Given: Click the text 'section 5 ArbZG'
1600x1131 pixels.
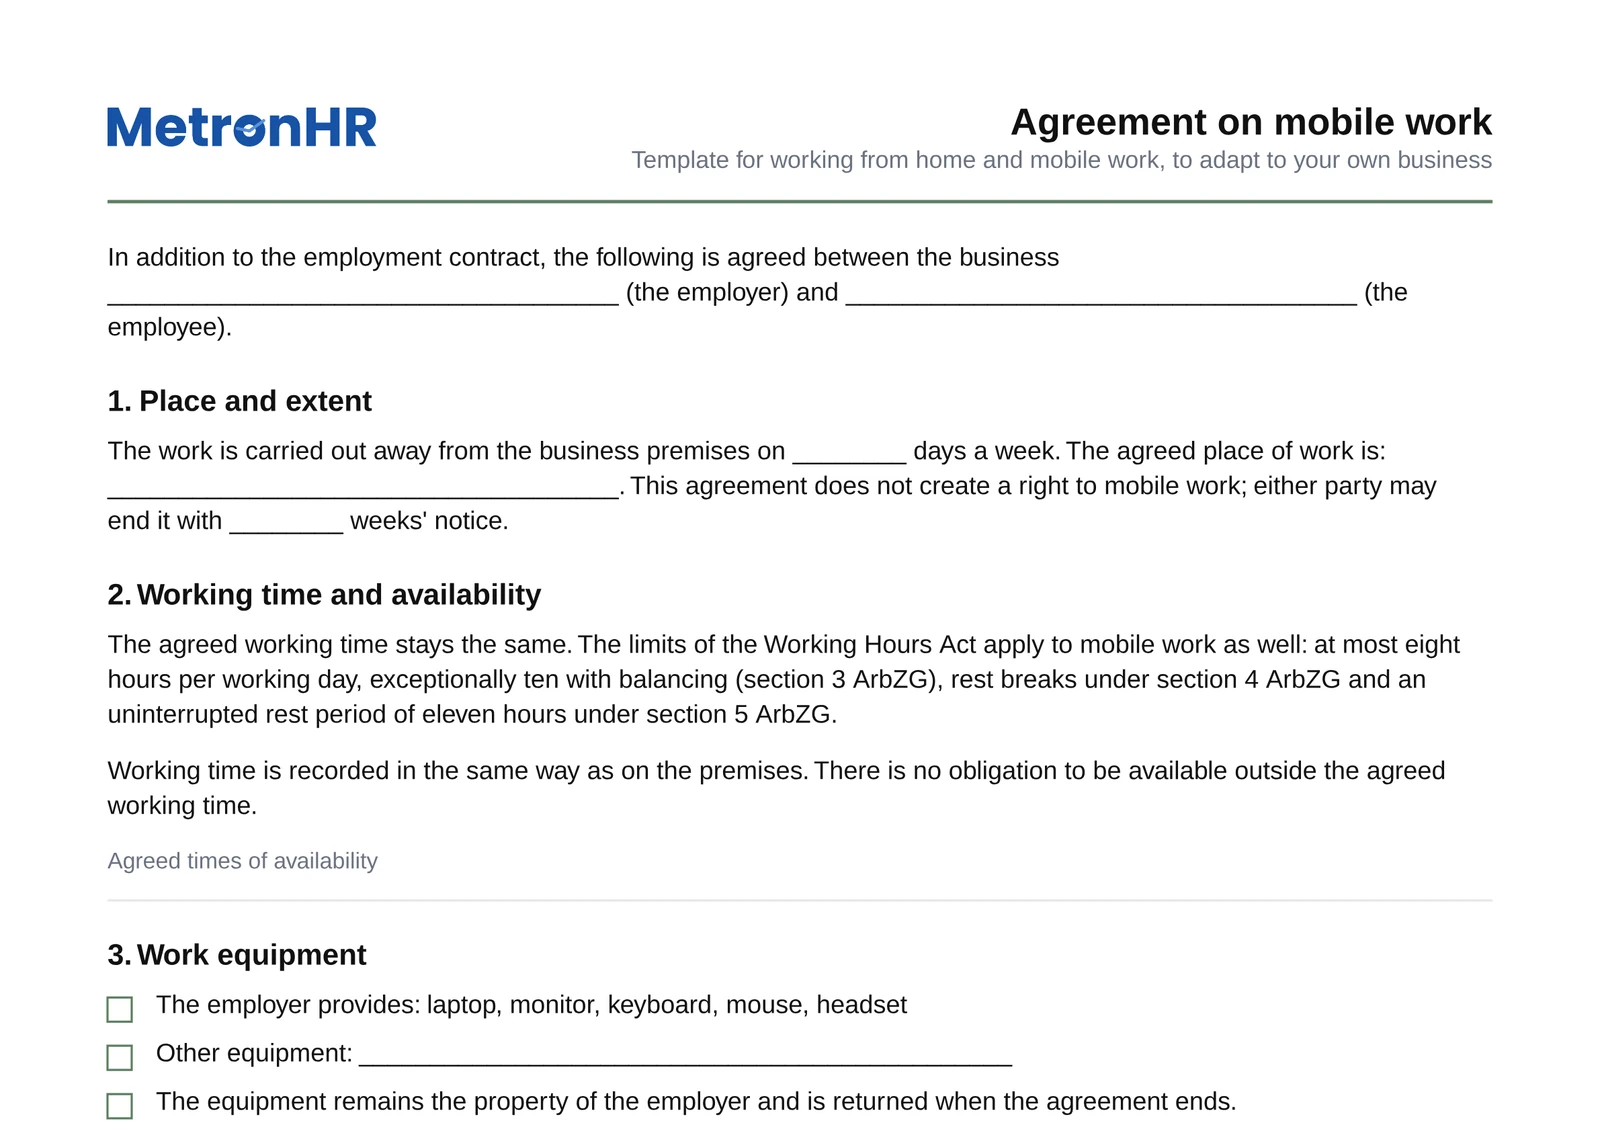Looking at the screenshot, I should click(738, 715).
